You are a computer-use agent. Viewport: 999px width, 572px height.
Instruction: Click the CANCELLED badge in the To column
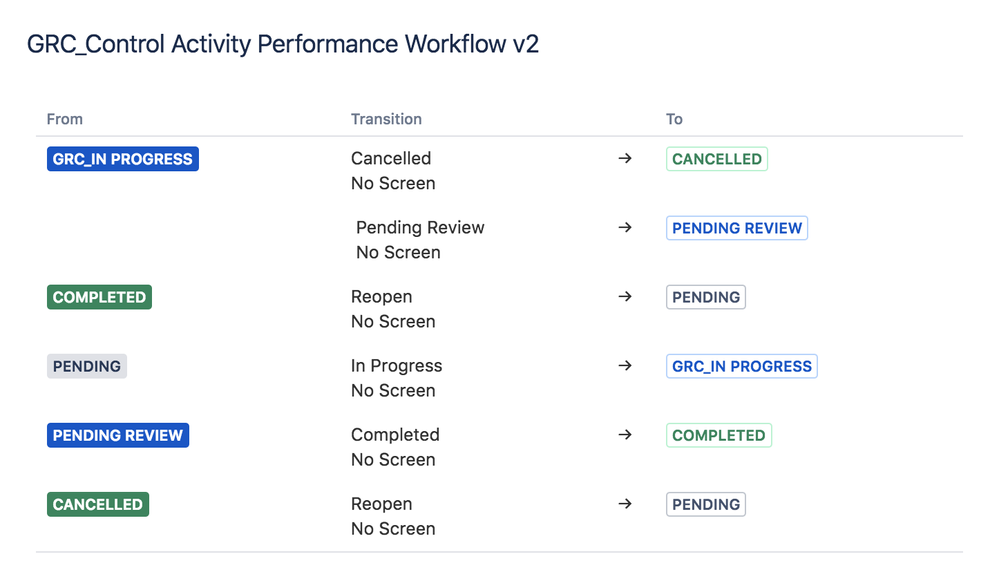tap(716, 159)
